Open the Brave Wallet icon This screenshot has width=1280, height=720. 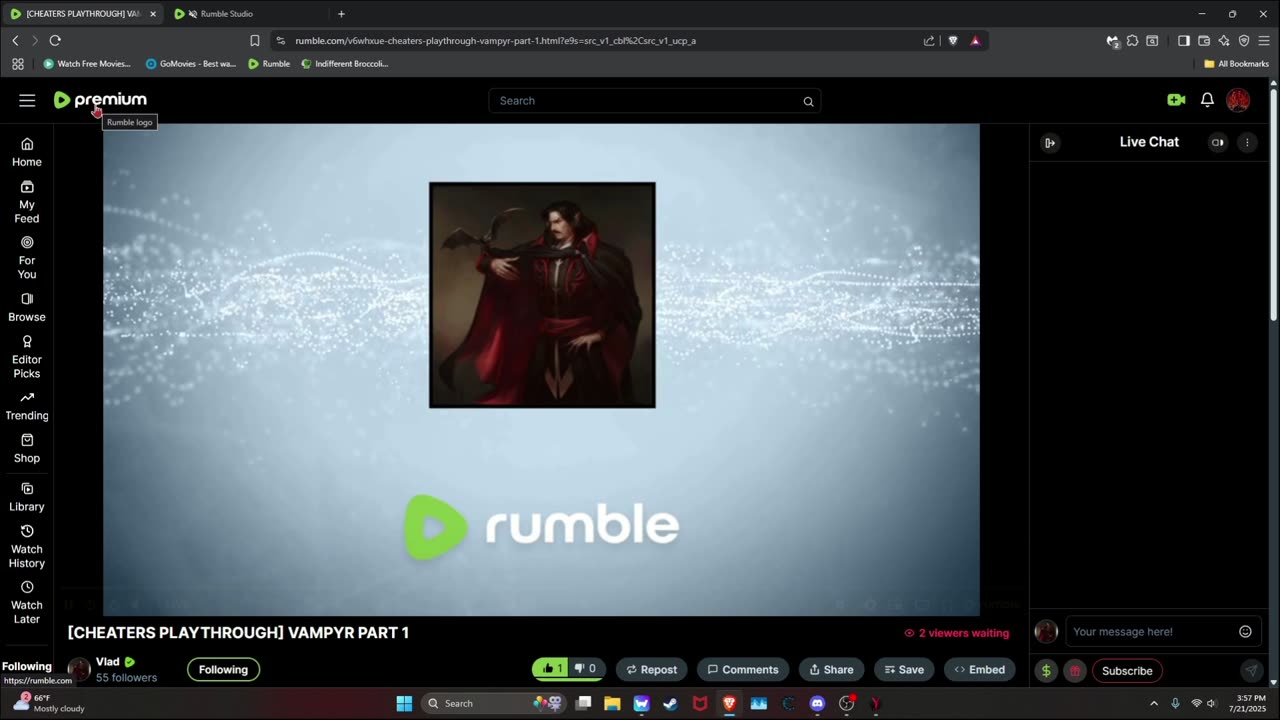click(1204, 41)
